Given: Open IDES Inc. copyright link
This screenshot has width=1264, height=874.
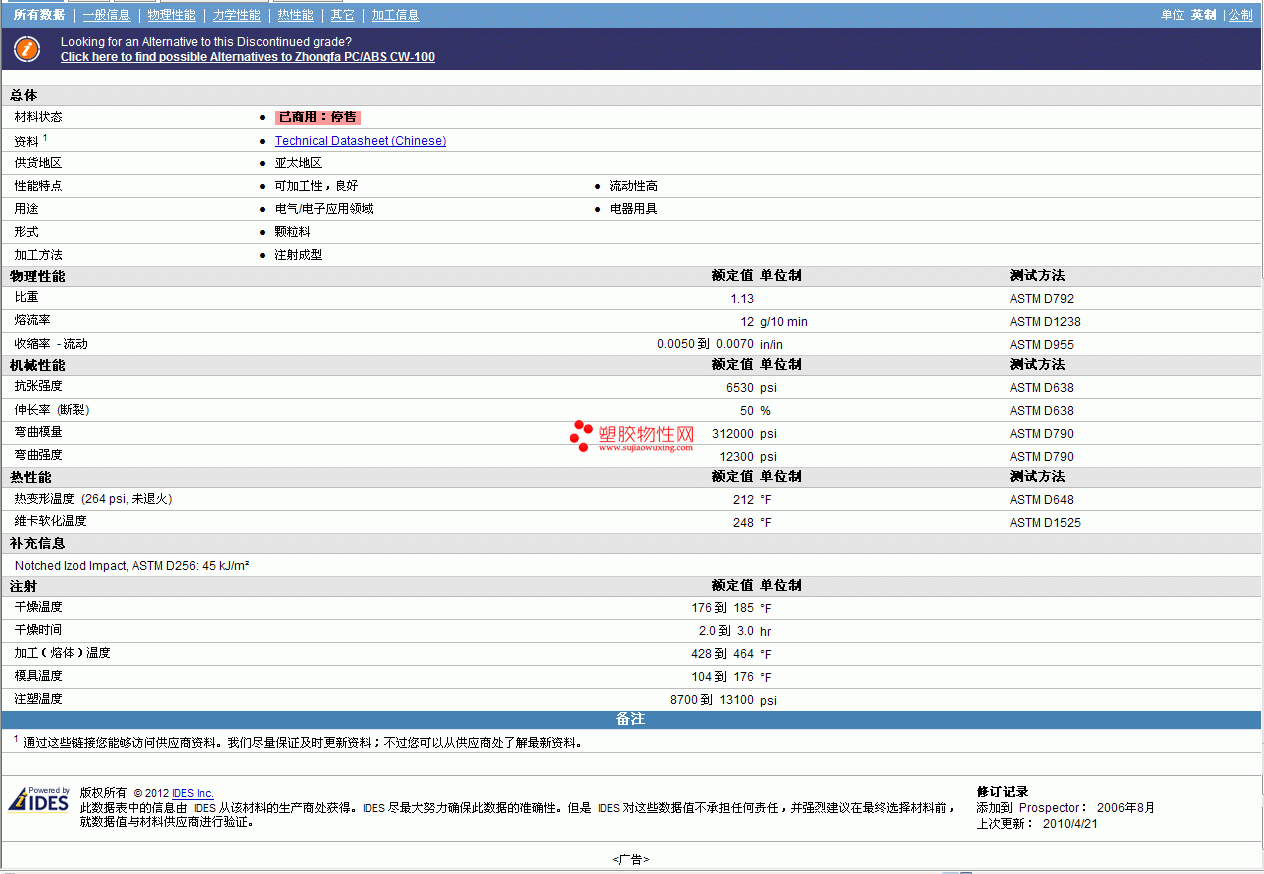Looking at the screenshot, I should click(x=193, y=793).
